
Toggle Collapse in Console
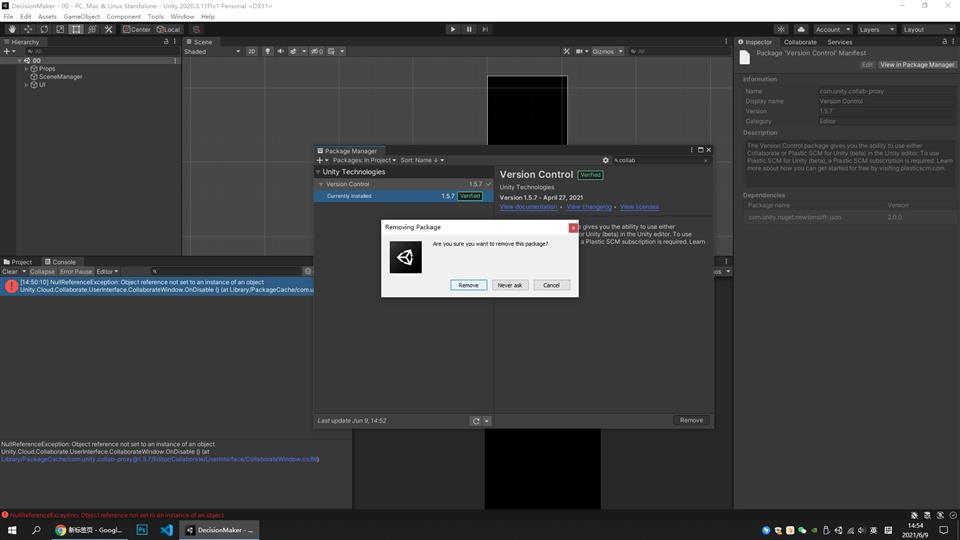pos(42,272)
